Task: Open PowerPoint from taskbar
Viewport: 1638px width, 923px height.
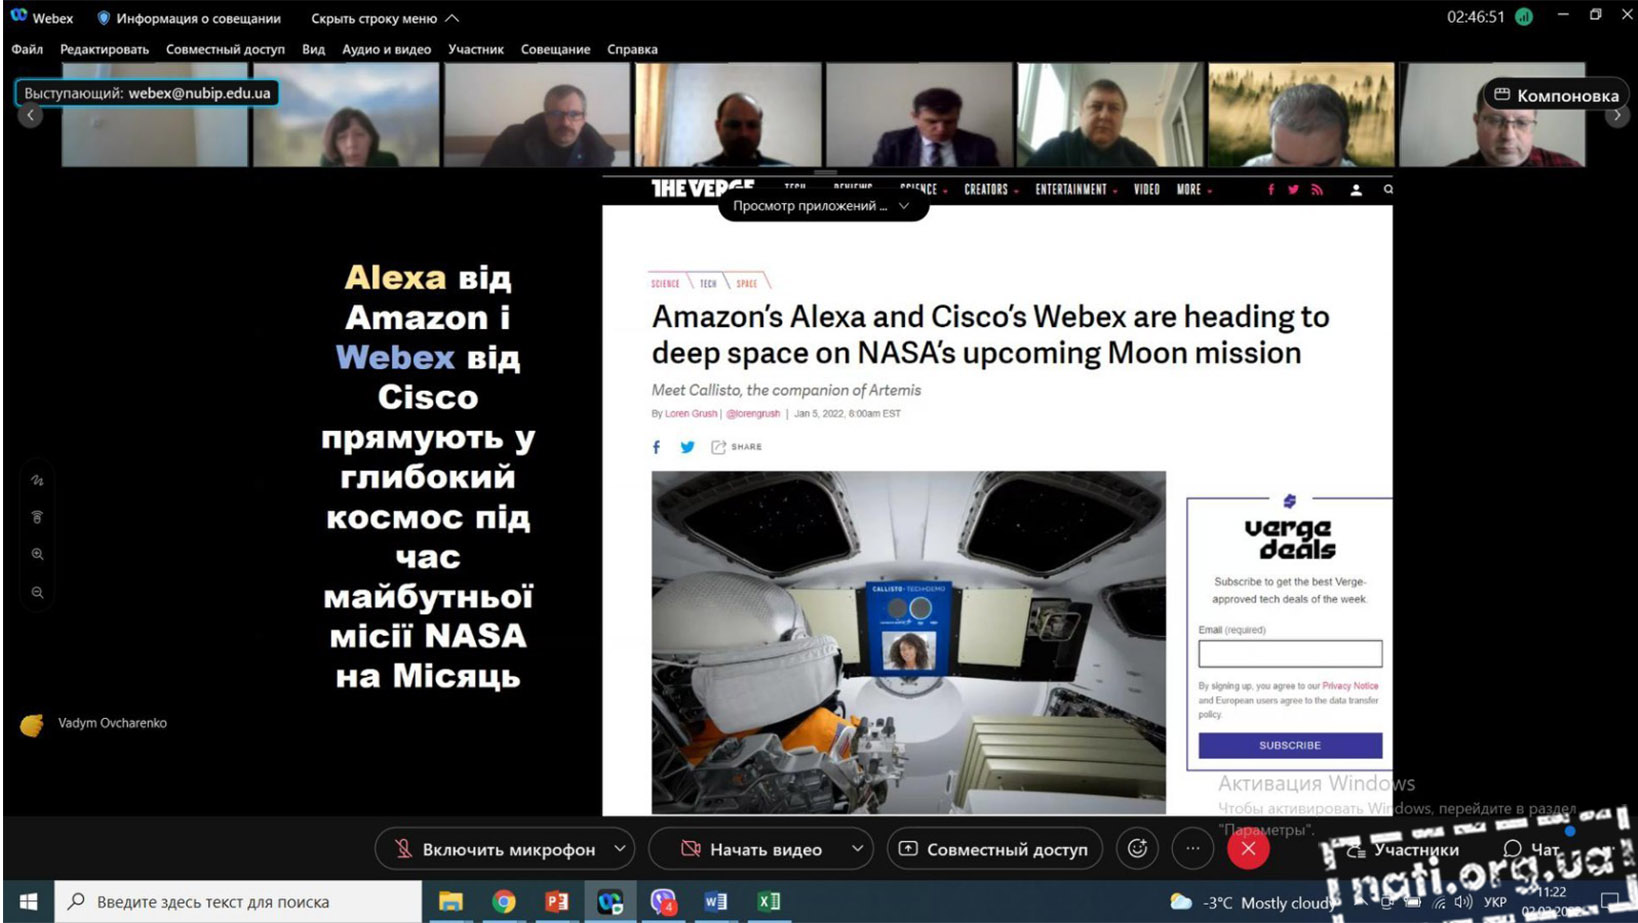Action: tap(557, 901)
